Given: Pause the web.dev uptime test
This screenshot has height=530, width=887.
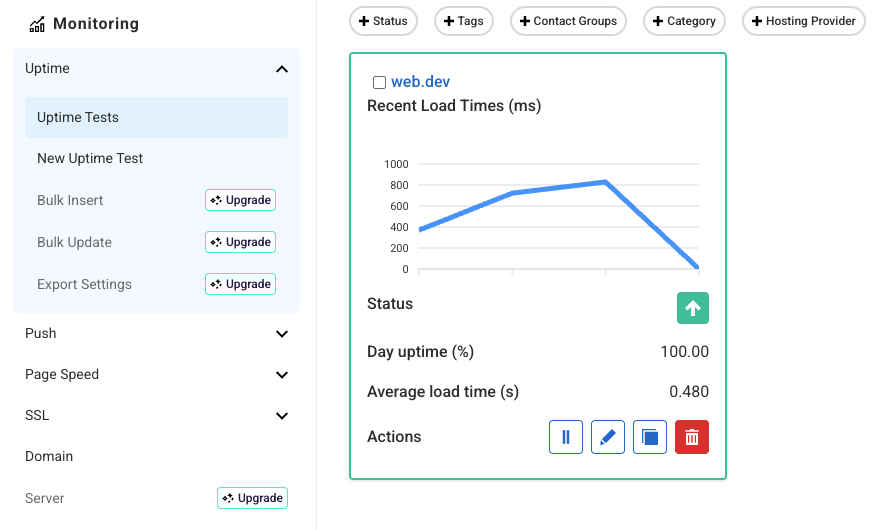Looking at the screenshot, I should (566, 437).
